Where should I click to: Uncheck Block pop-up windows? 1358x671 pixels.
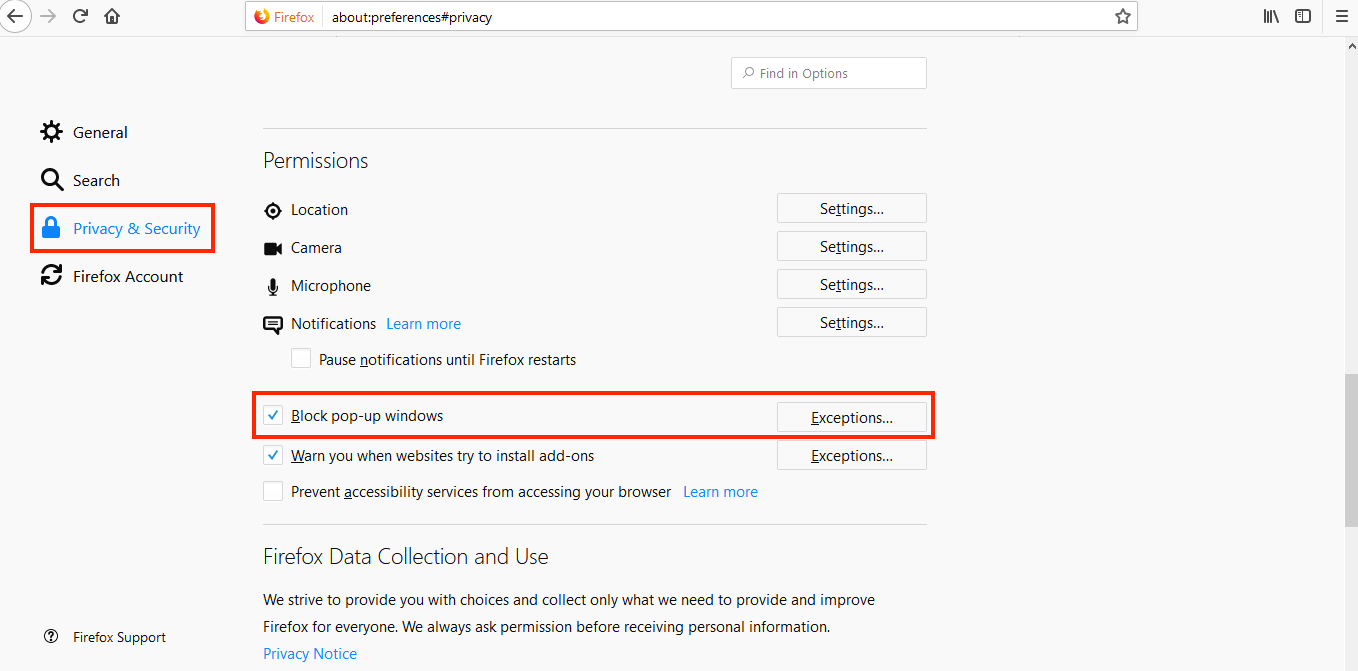tap(272, 415)
